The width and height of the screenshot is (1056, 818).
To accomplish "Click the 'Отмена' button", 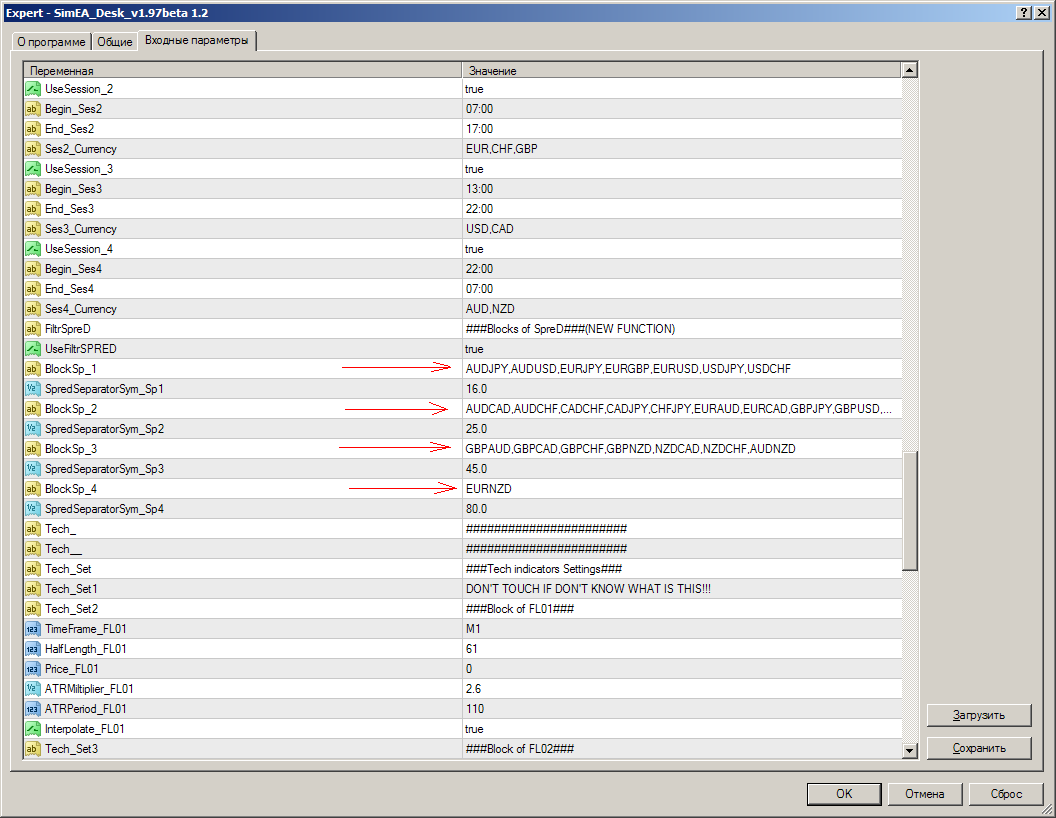I will 925,794.
